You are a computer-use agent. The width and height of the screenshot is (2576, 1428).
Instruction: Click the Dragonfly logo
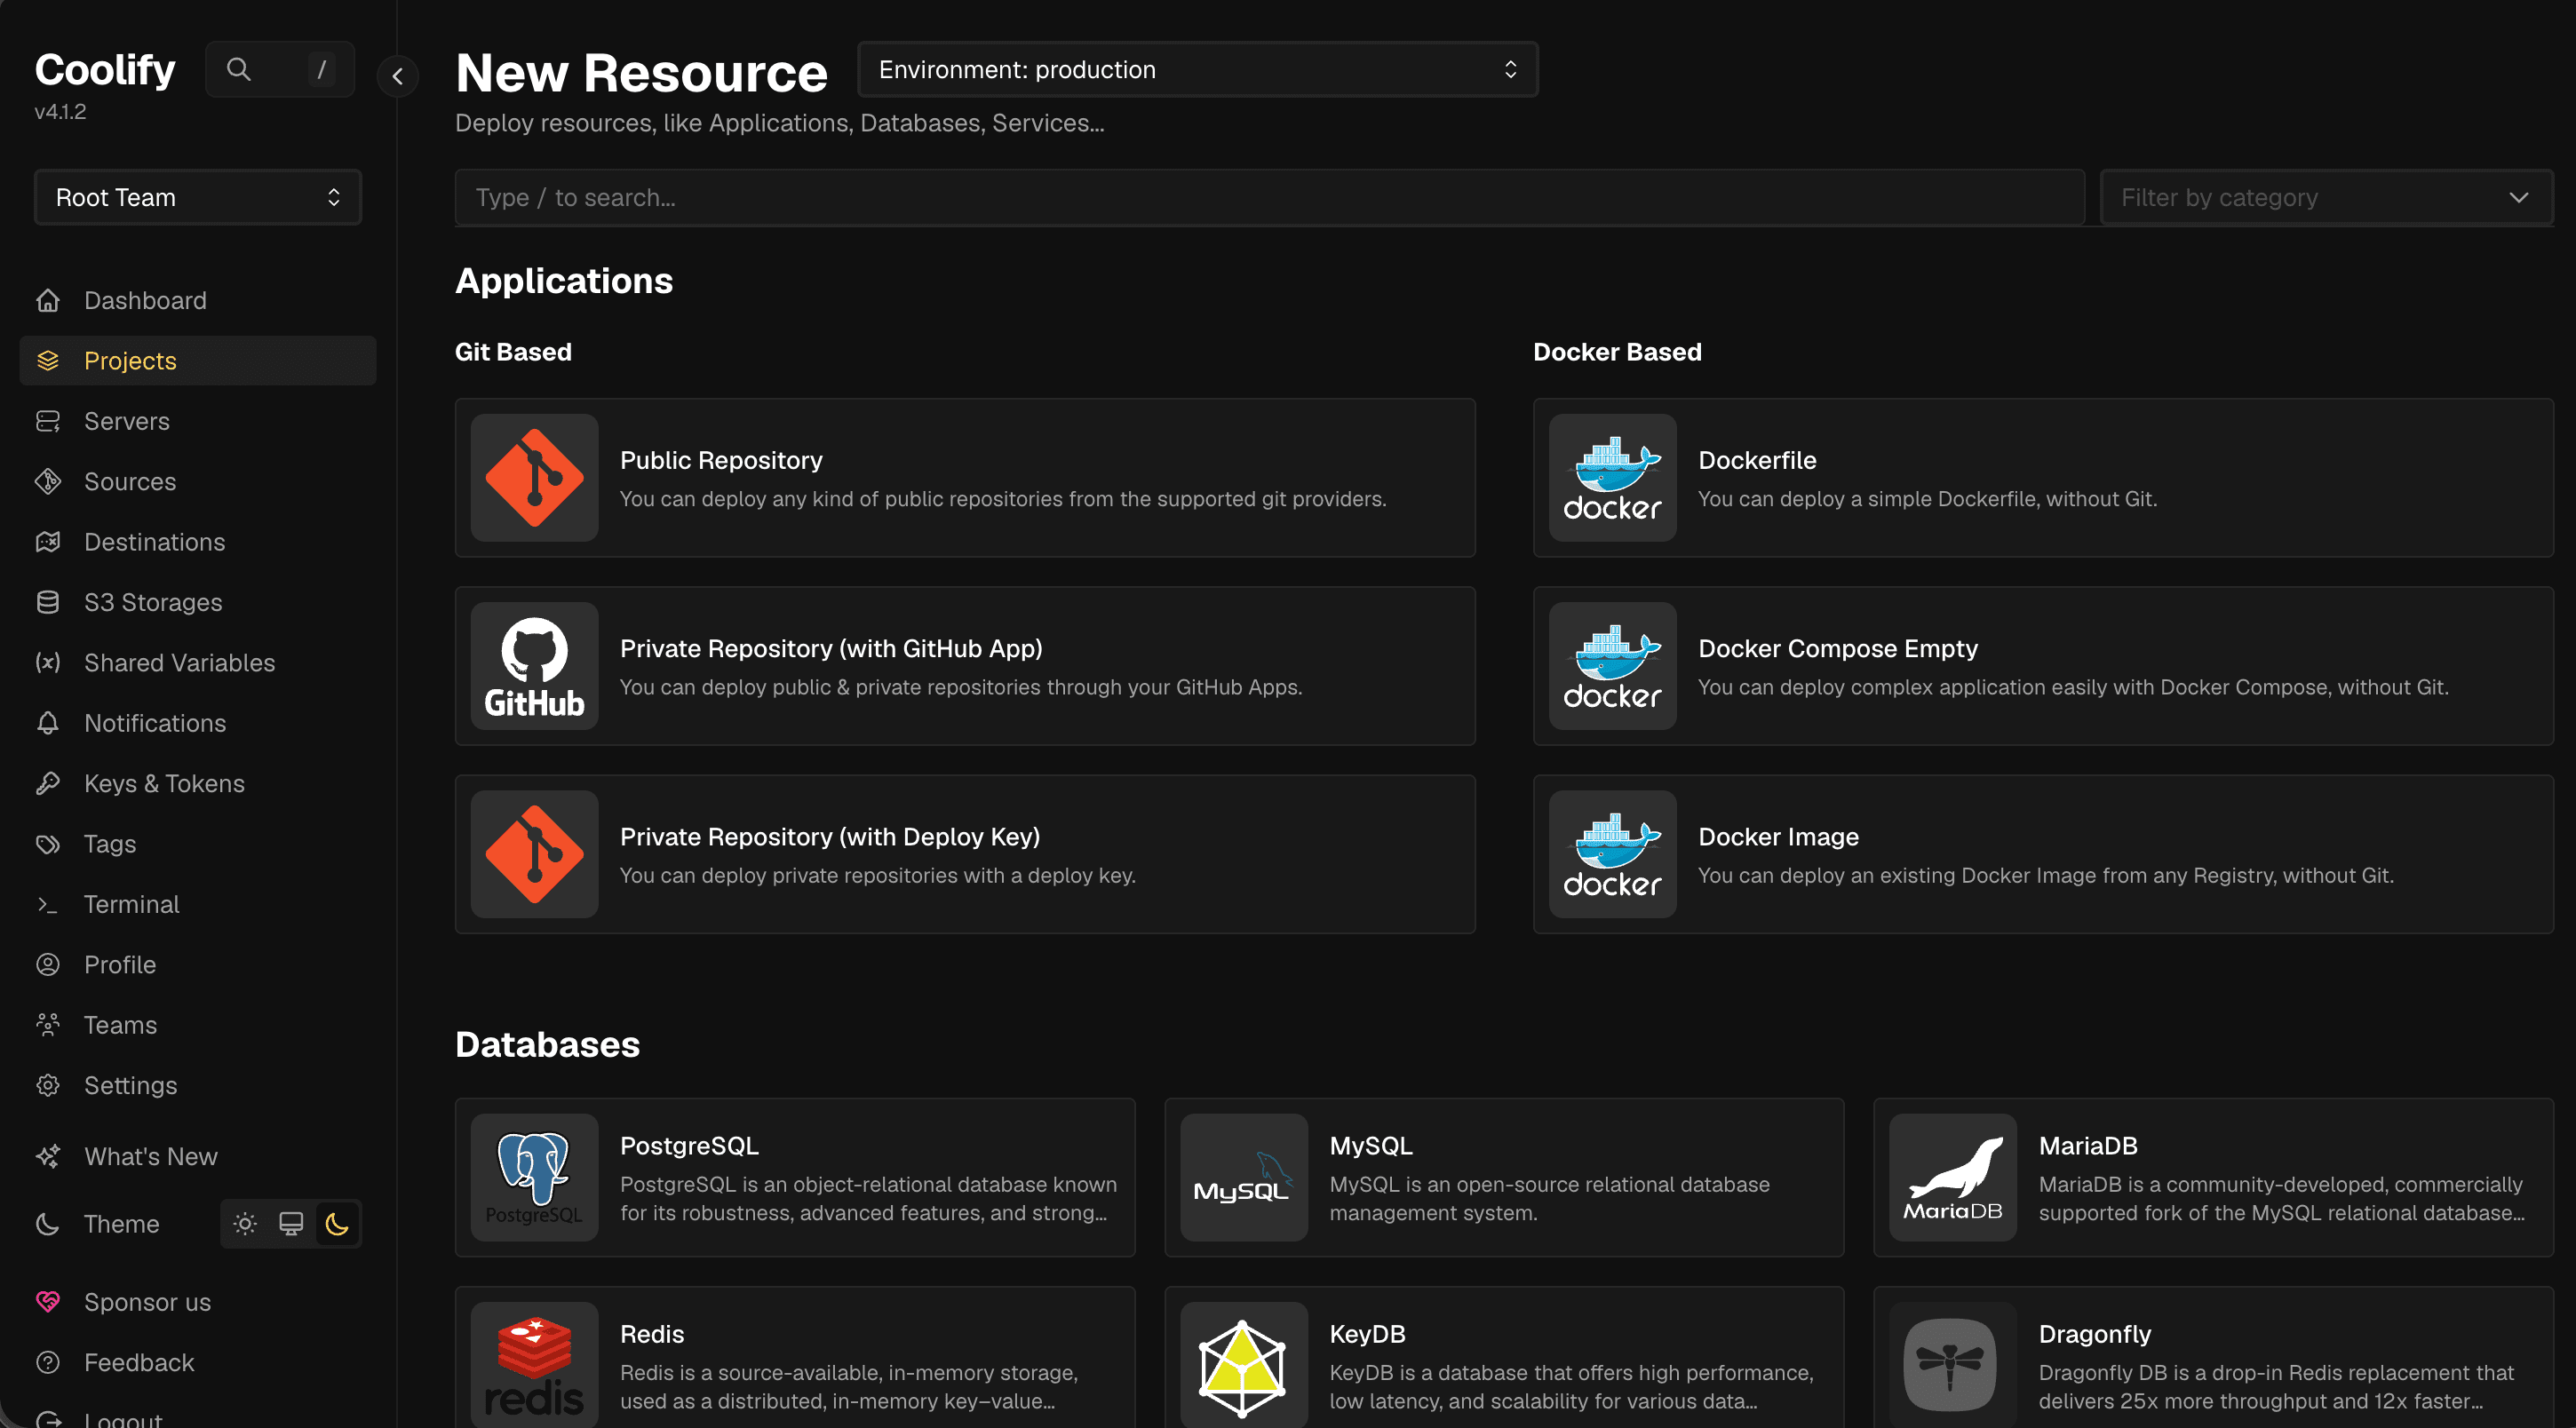1952,1365
